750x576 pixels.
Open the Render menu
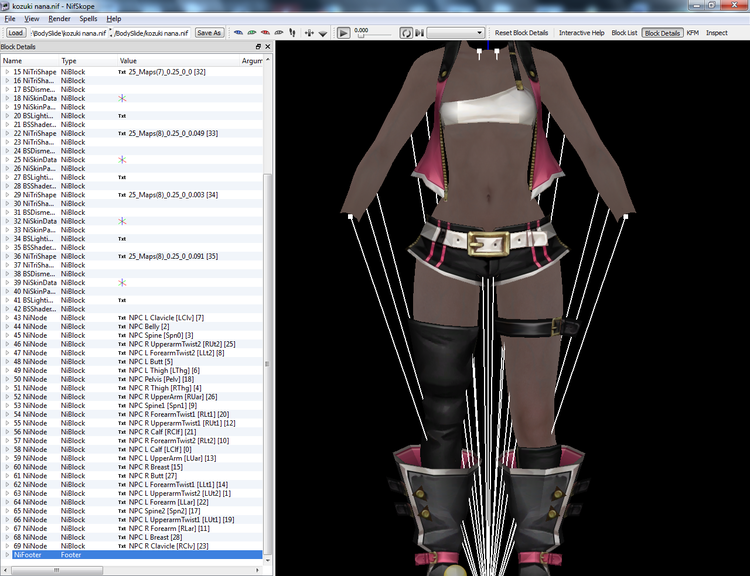point(59,19)
